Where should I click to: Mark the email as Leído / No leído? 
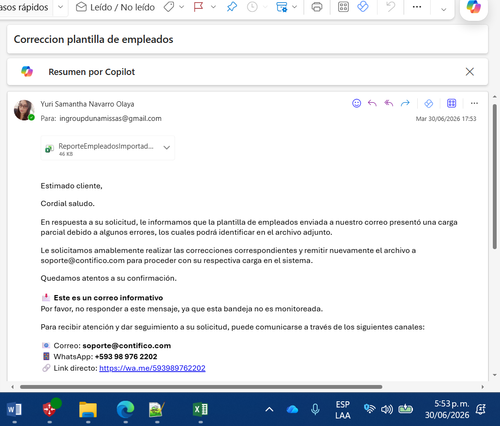(x=115, y=7)
